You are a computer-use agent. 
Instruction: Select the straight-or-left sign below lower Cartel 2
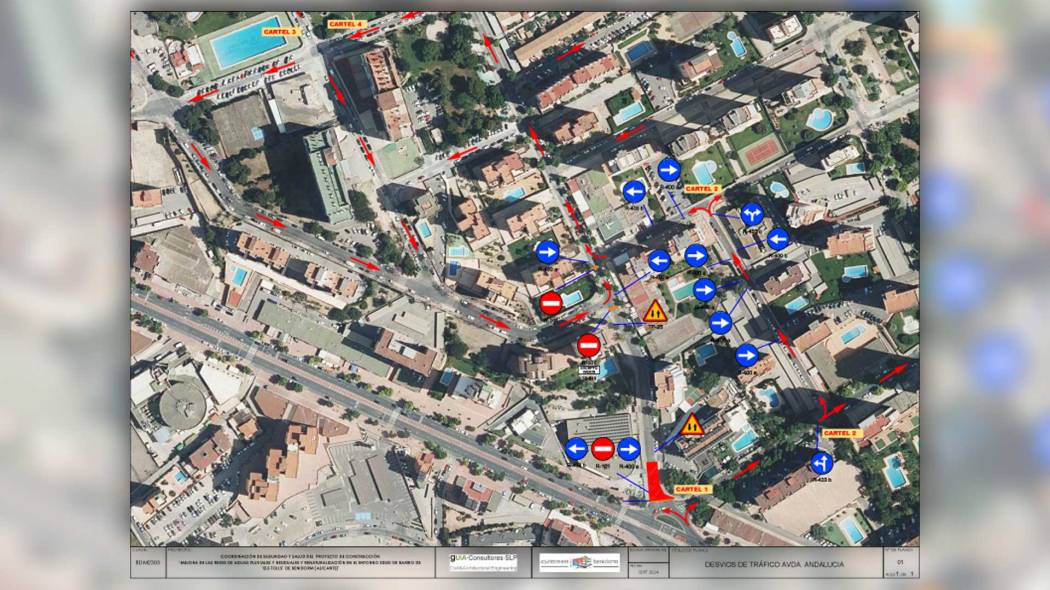point(821,463)
